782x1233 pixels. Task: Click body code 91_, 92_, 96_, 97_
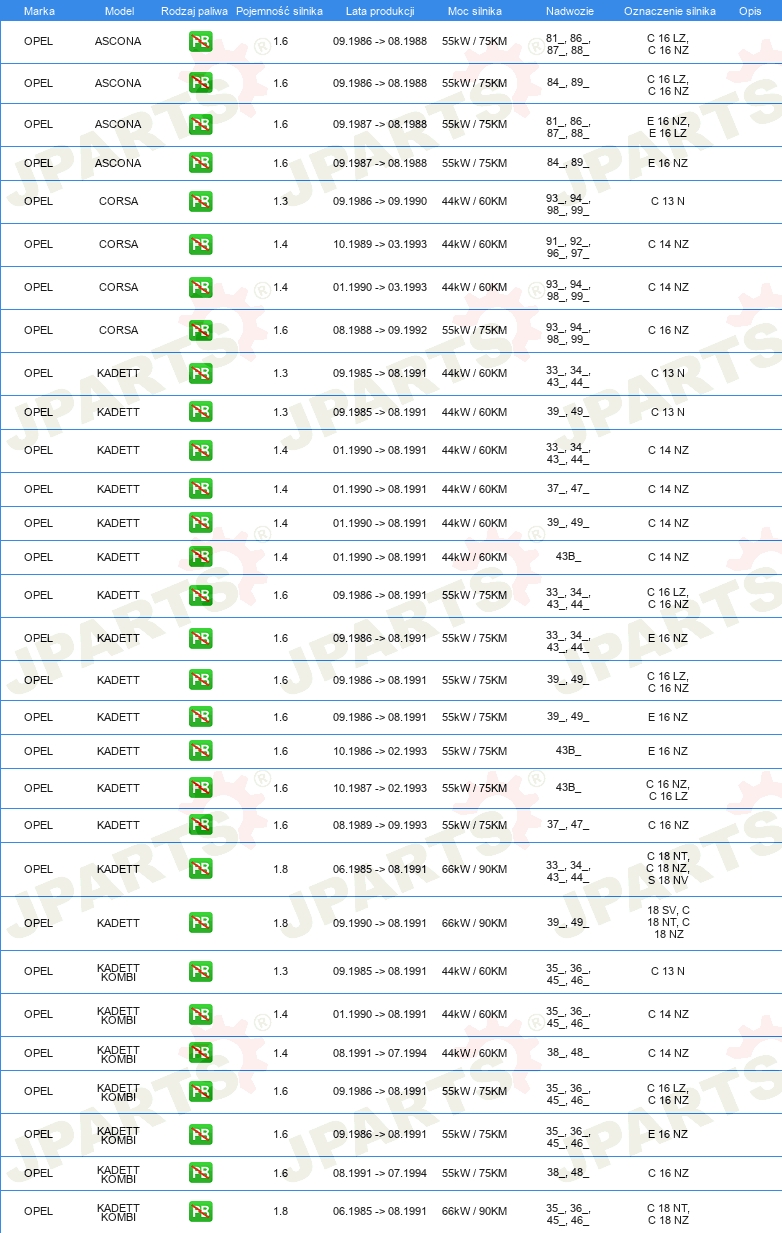click(x=568, y=248)
